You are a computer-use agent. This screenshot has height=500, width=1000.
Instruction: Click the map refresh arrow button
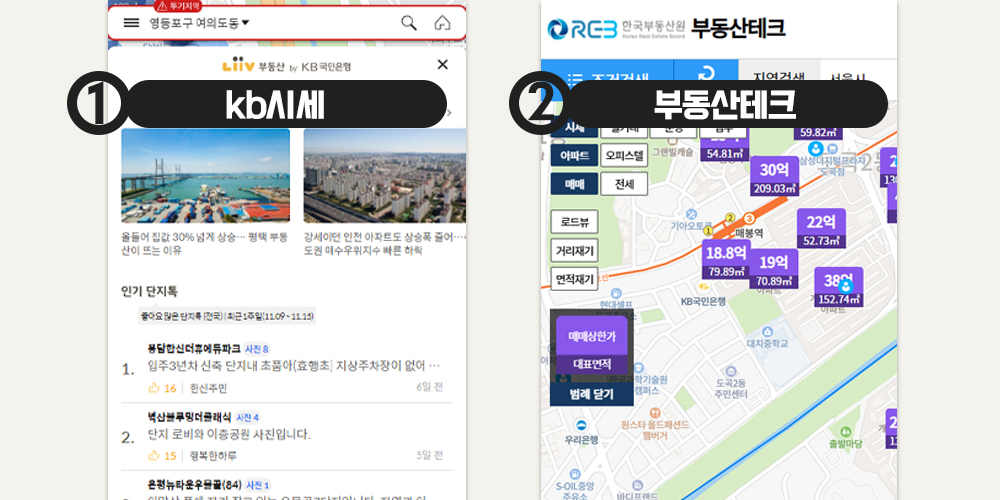[706, 74]
